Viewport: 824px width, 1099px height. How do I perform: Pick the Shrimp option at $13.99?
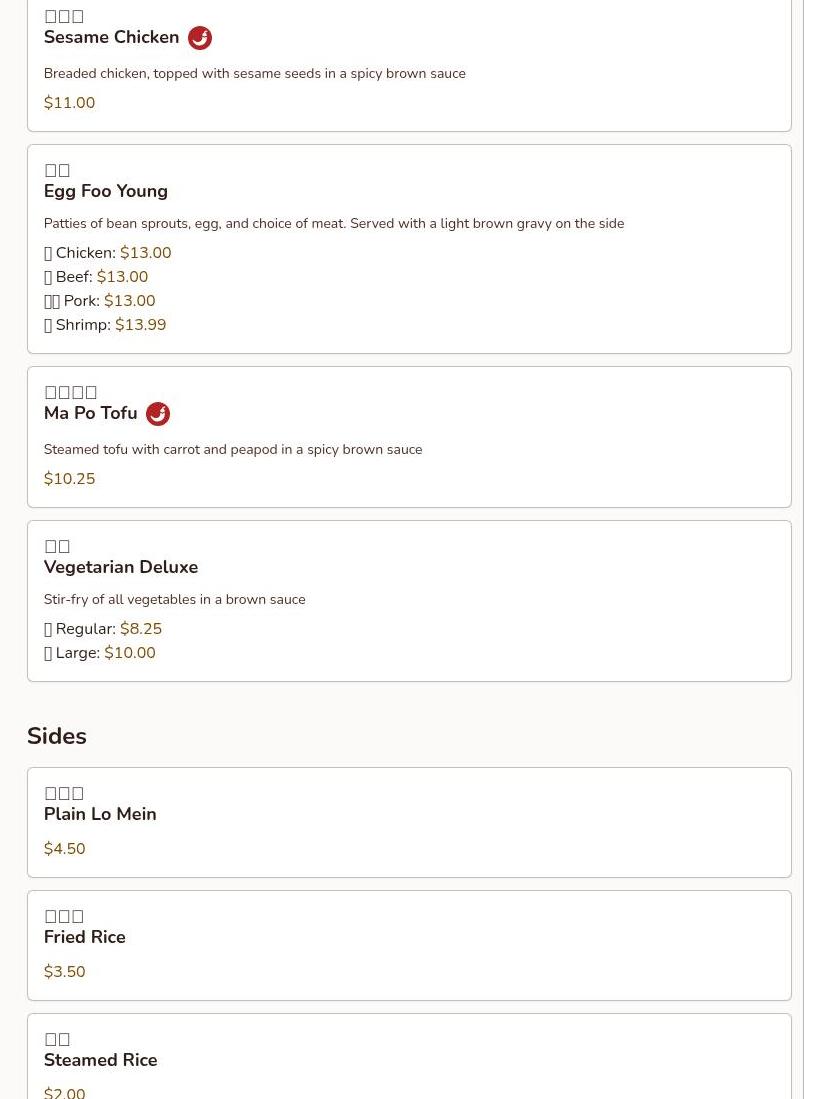tap(105, 325)
